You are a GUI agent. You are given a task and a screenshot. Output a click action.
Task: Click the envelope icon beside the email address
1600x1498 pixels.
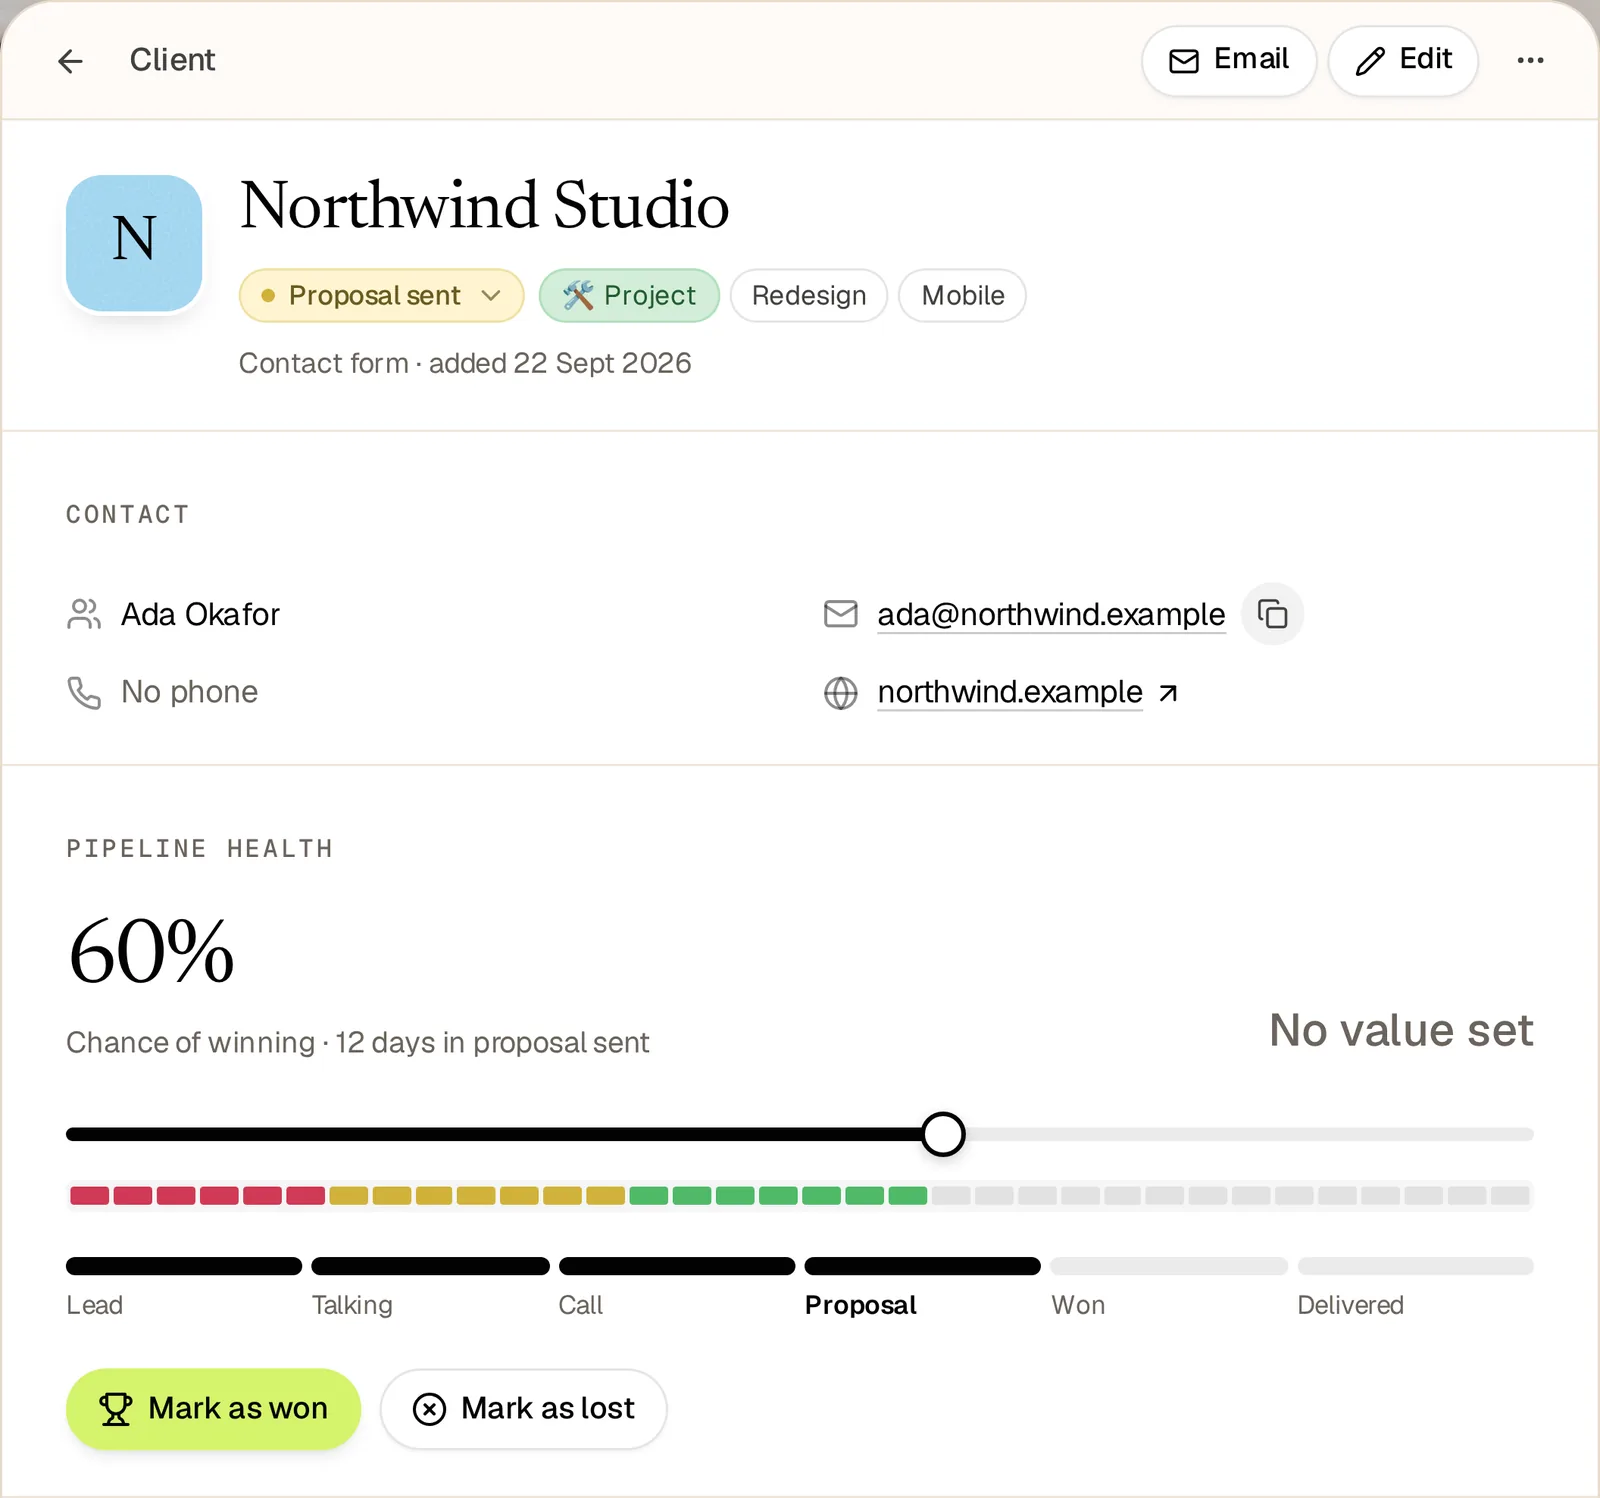pos(841,614)
